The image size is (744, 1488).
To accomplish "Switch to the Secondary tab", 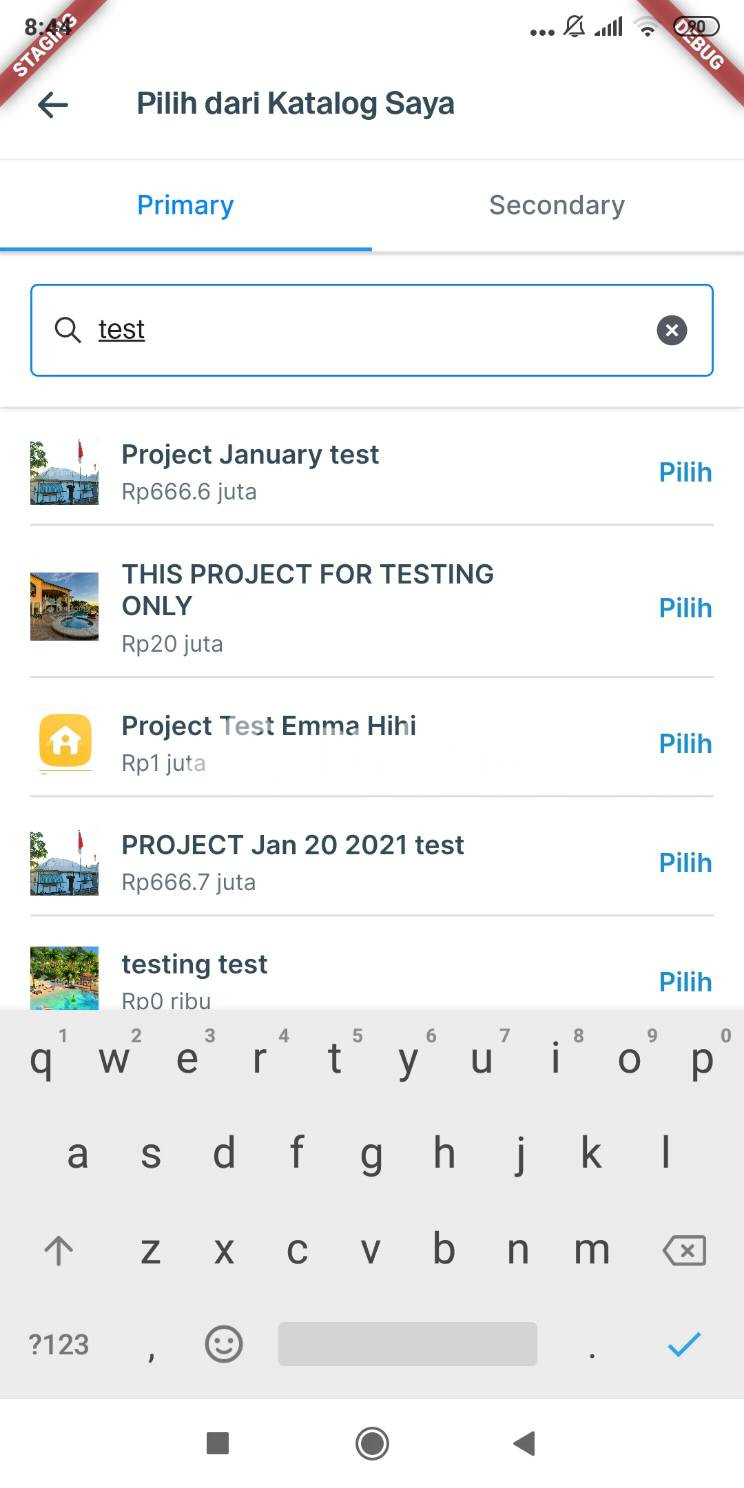I will pyautogui.click(x=557, y=205).
